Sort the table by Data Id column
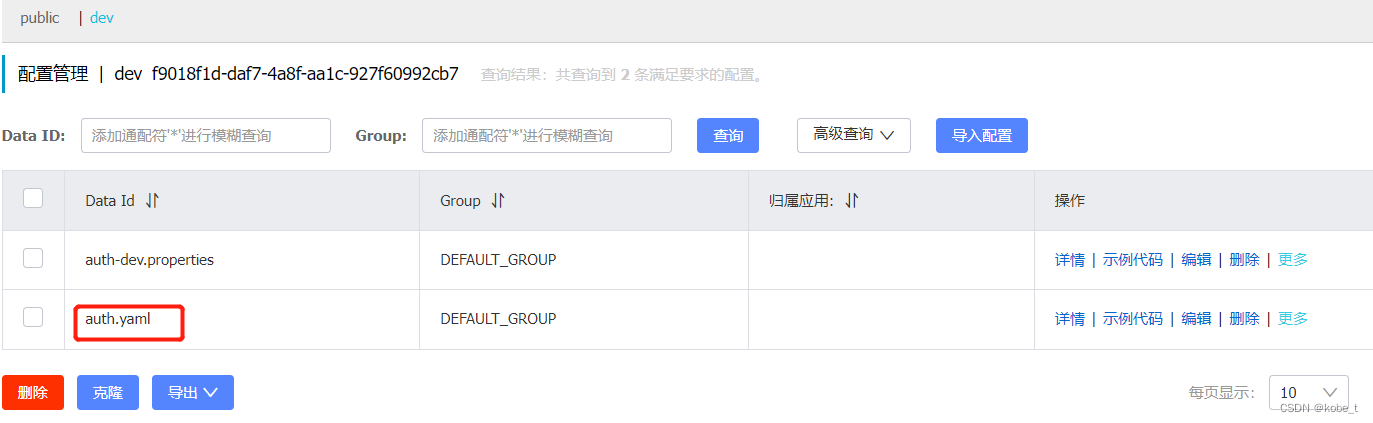The height and width of the screenshot is (423, 1373). tap(152, 201)
